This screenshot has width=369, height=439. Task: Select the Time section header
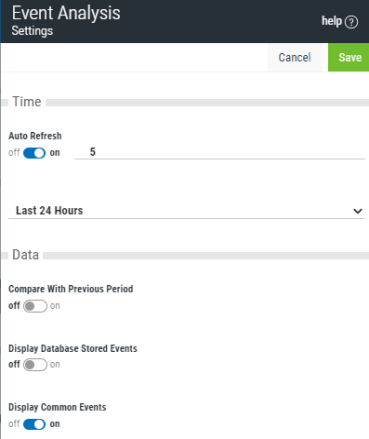point(27,102)
